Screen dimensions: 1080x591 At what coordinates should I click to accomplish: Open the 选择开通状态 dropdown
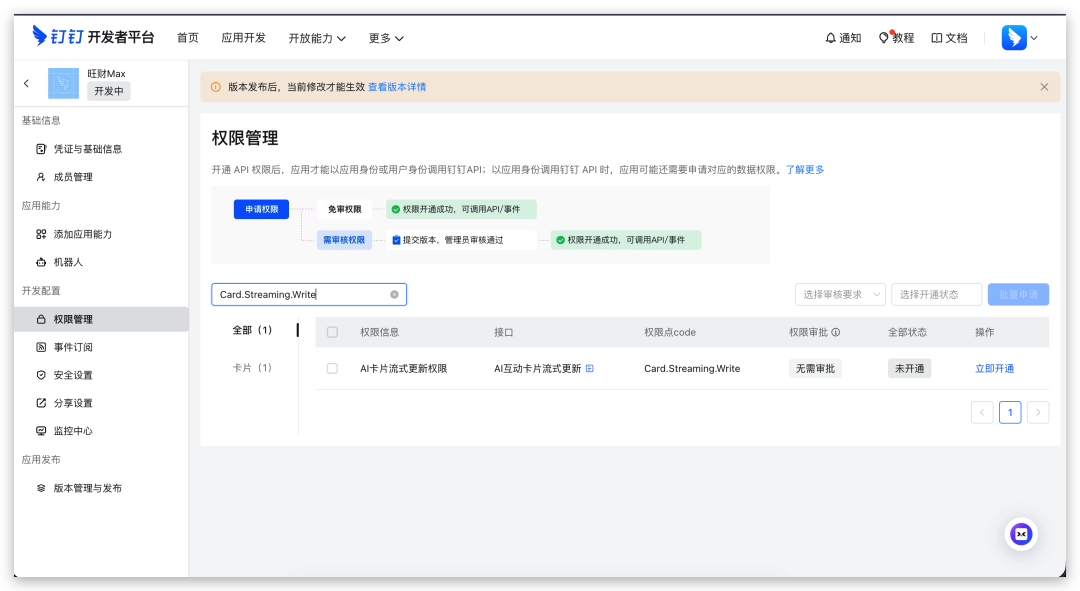click(936, 295)
